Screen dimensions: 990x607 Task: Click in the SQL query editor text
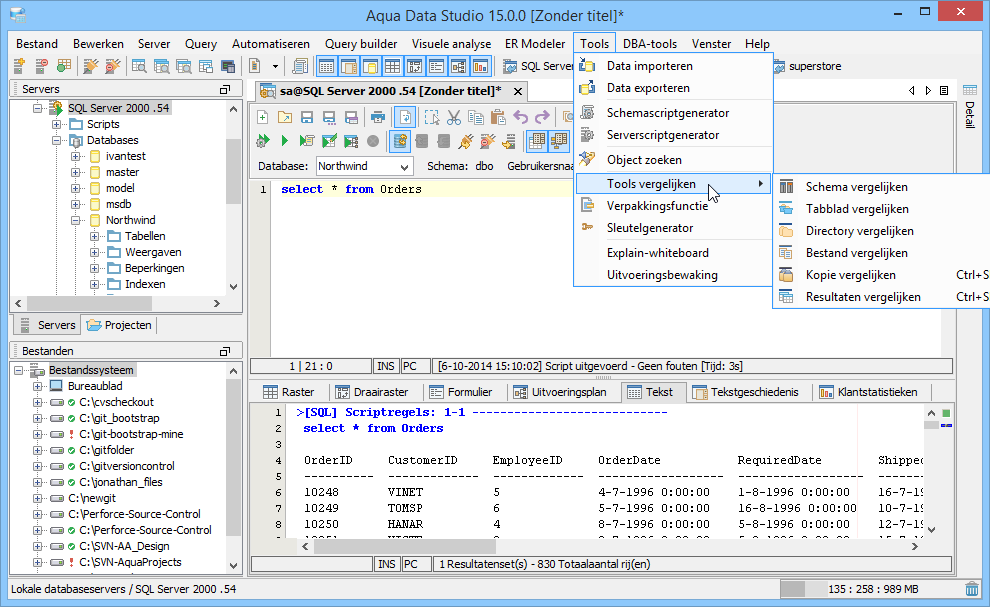351,189
